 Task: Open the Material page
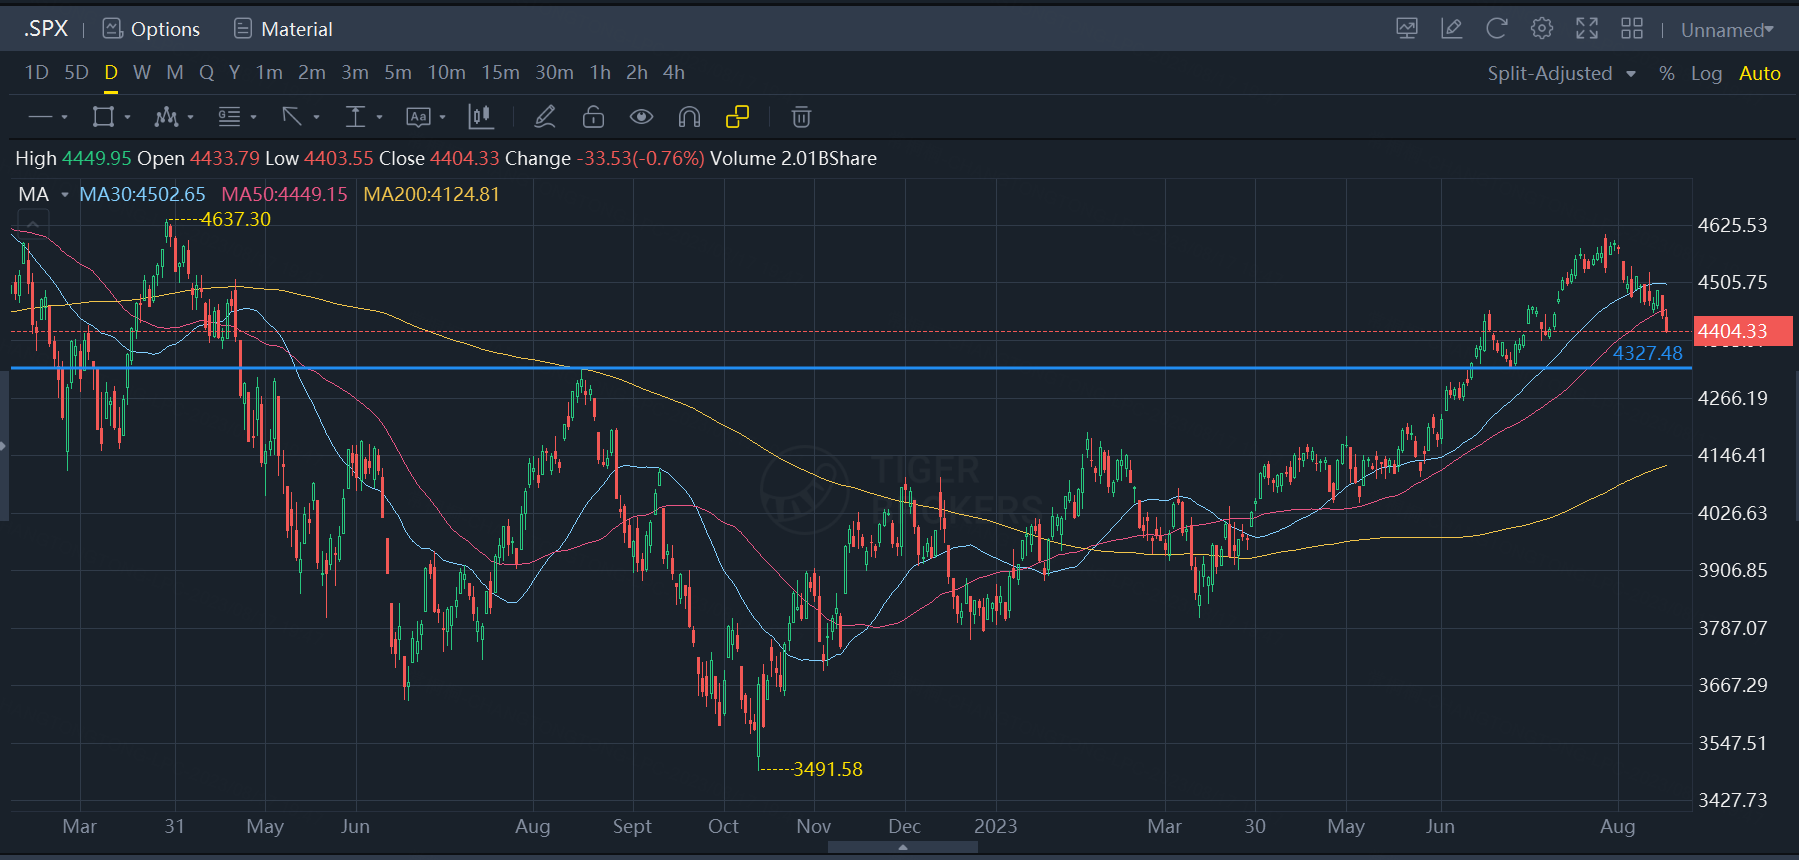point(297,29)
